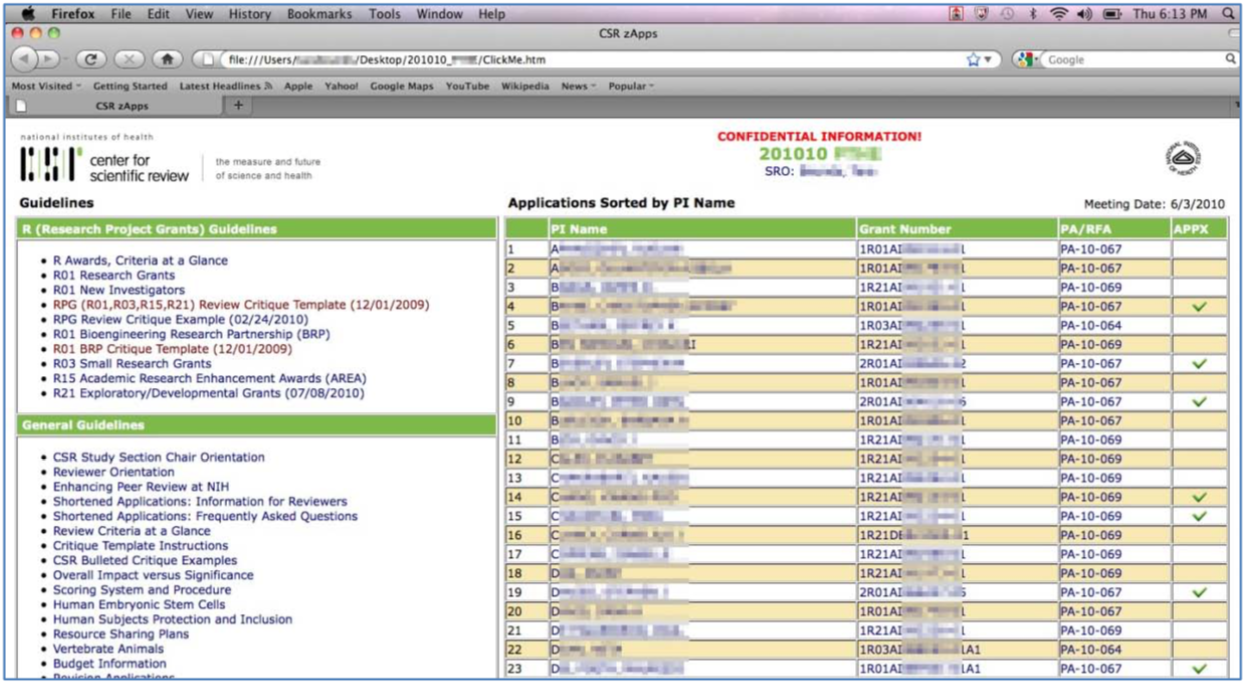
Task: Open the Tools menu
Action: pyautogui.click(x=384, y=14)
